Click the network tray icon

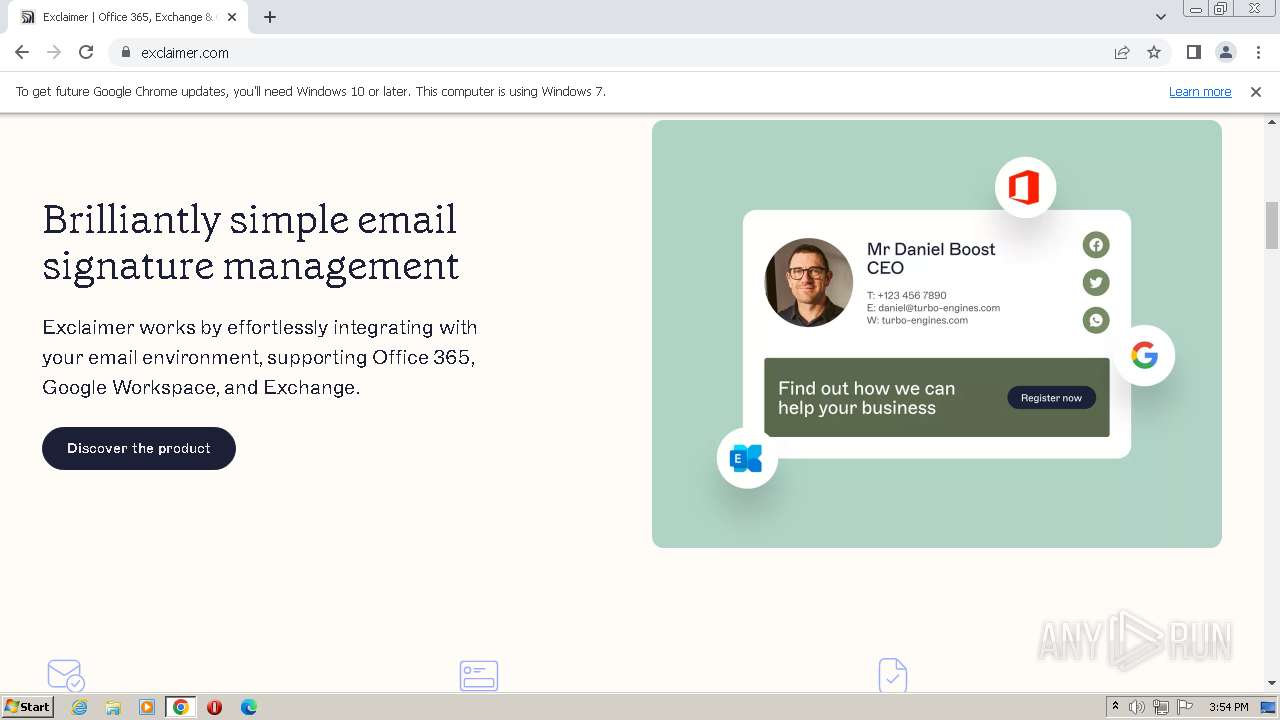tap(1161, 707)
